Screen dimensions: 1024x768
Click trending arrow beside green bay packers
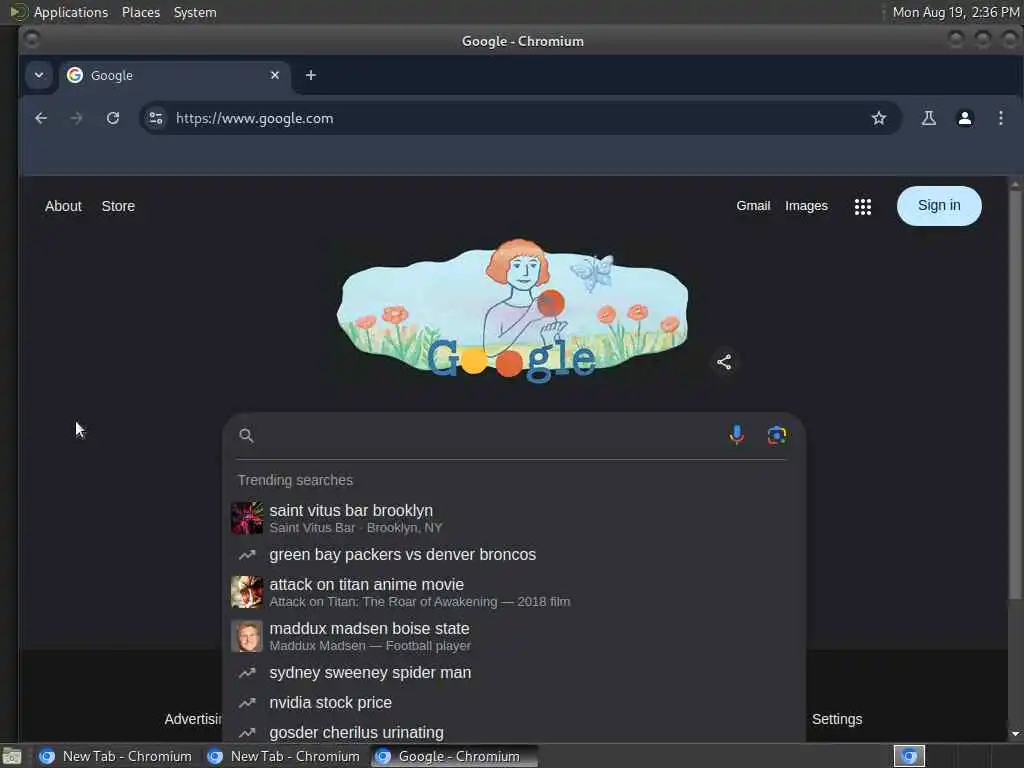(x=247, y=554)
